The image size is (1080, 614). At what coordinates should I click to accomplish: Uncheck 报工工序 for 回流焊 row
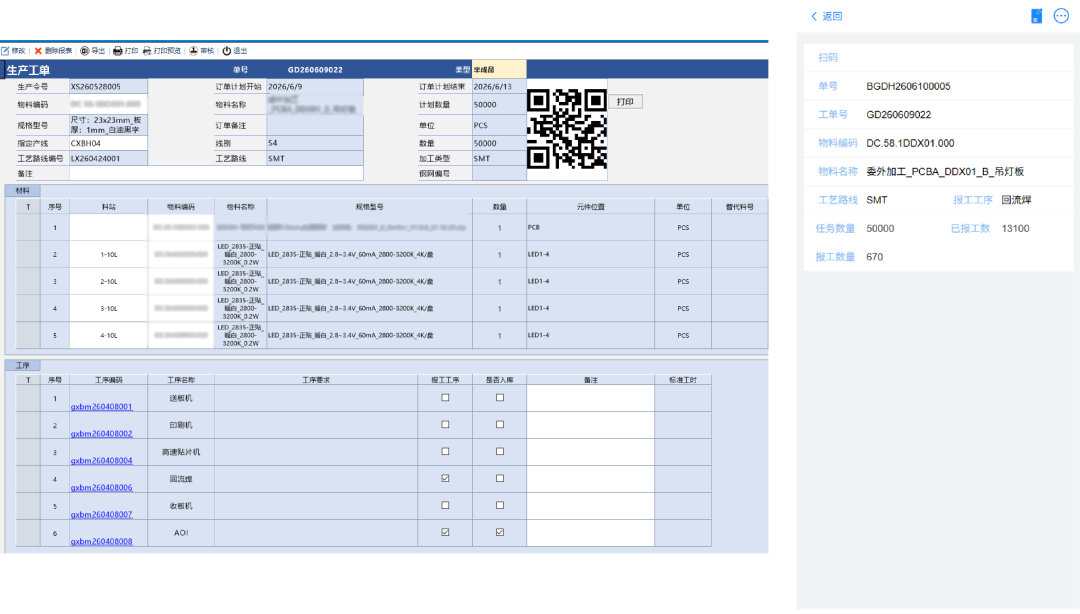445,478
